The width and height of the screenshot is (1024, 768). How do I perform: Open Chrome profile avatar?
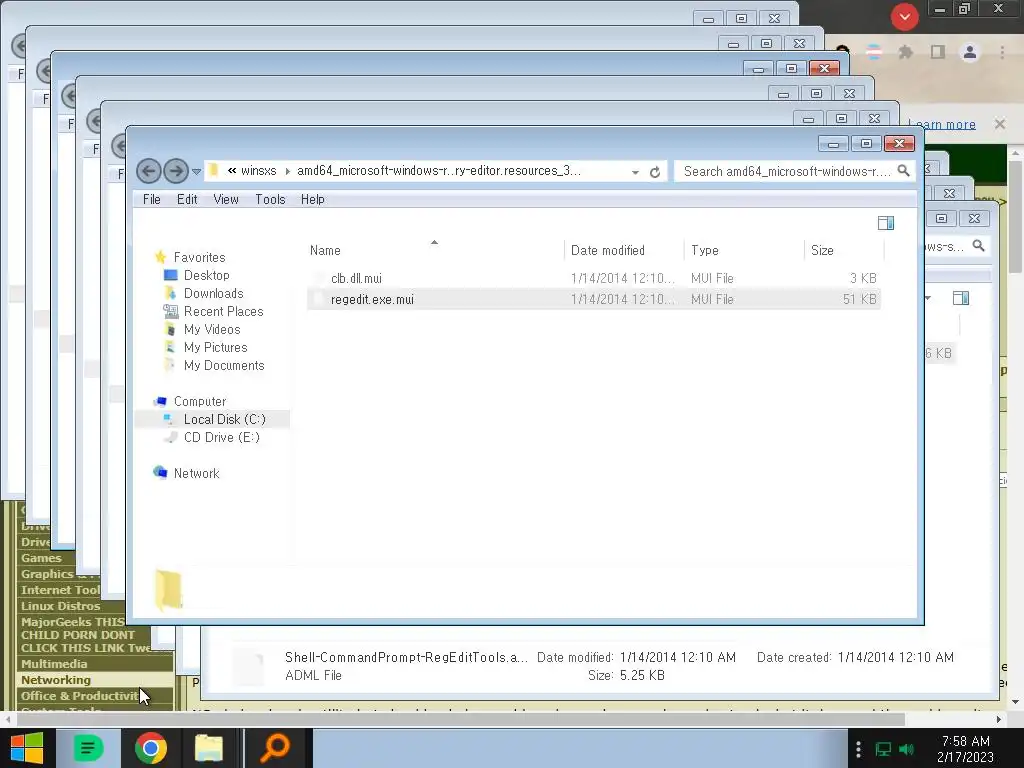[x=970, y=52]
